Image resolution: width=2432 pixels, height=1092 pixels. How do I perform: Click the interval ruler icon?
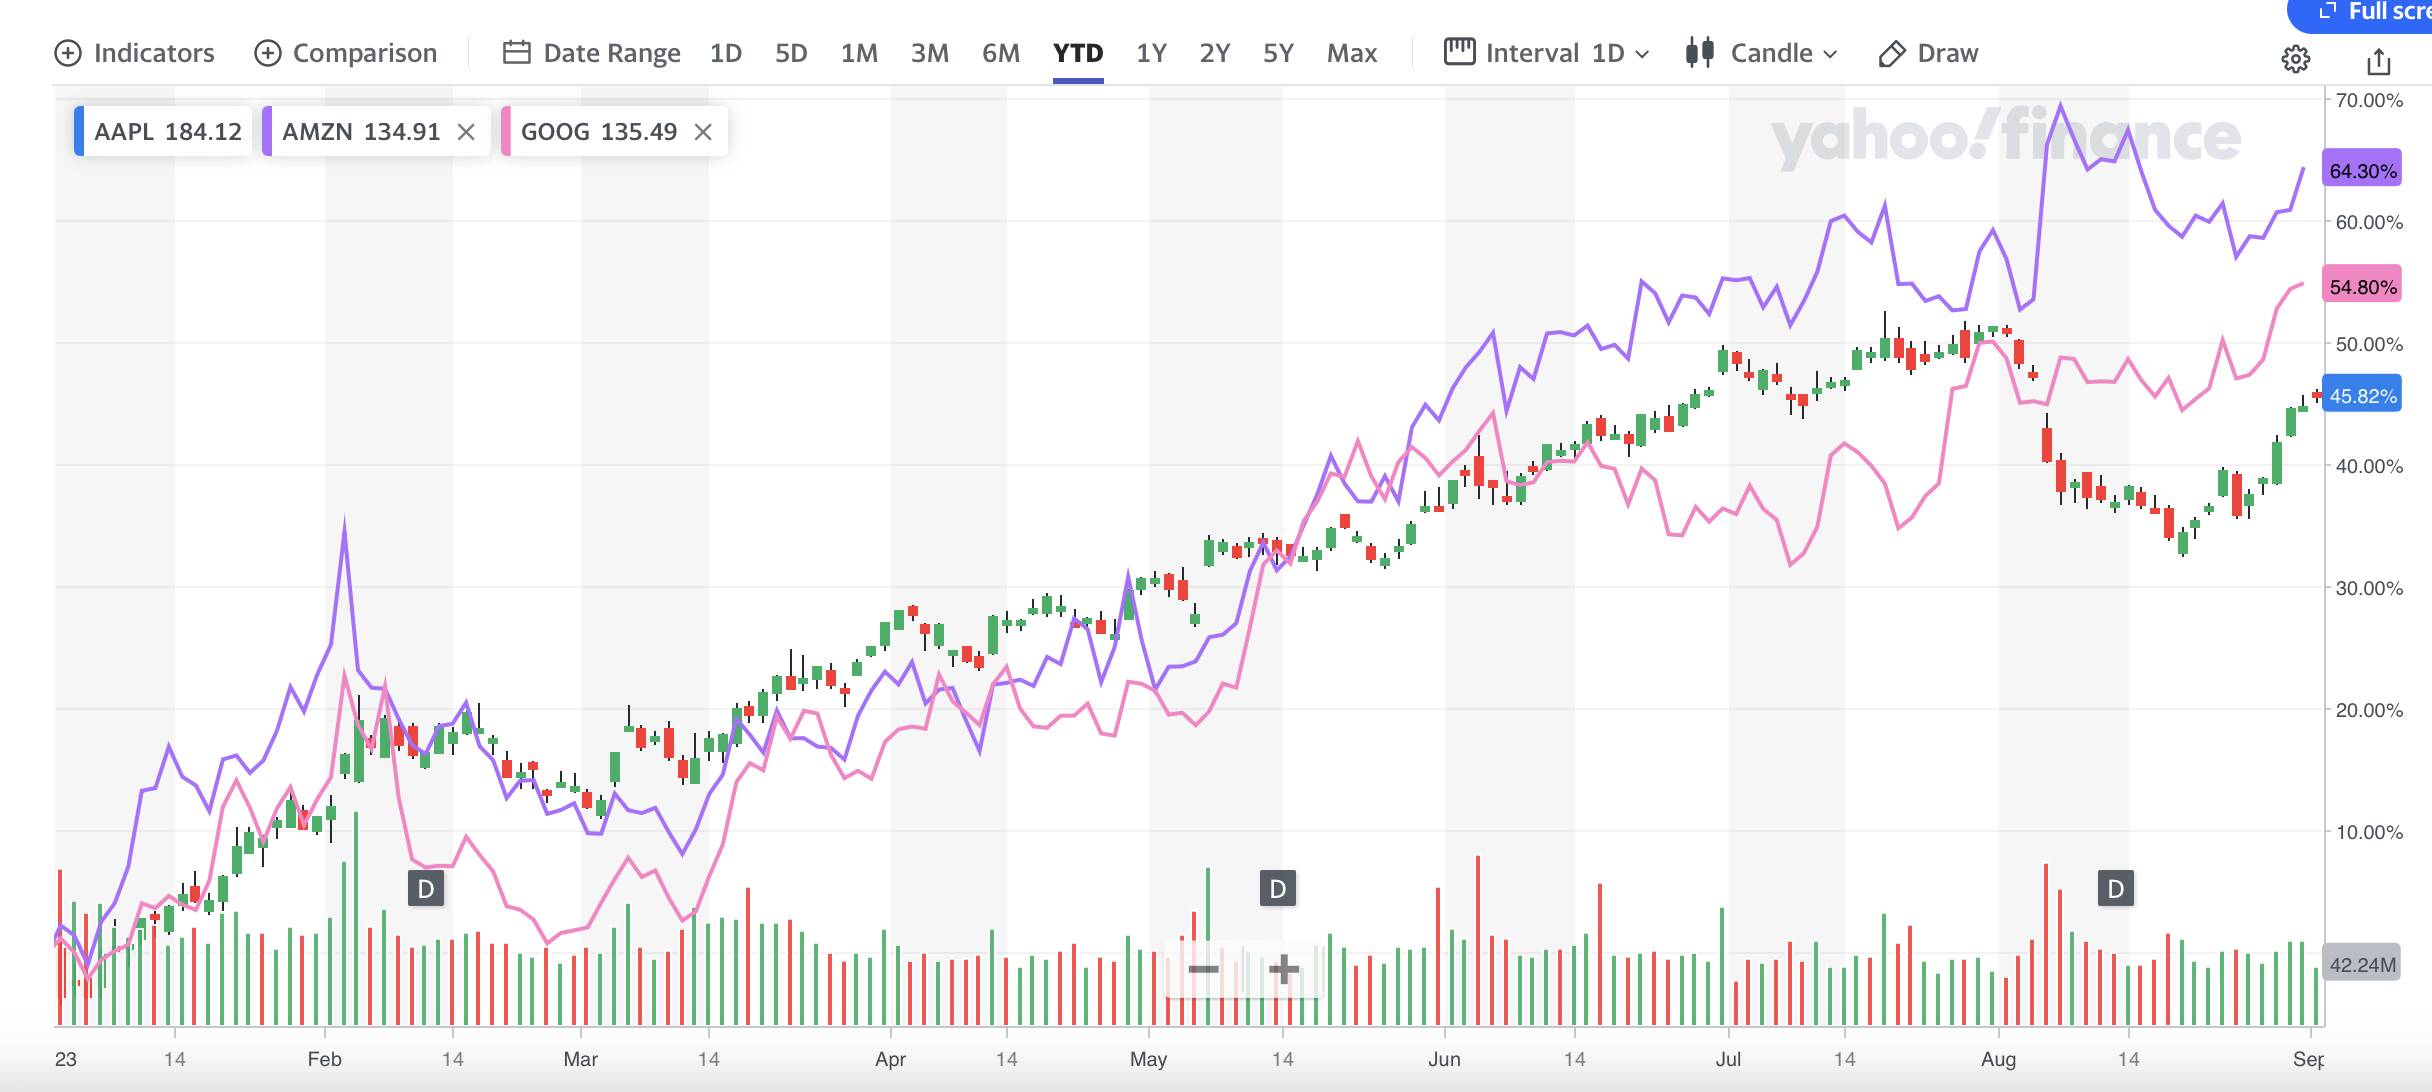pyautogui.click(x=1459, y=51)
